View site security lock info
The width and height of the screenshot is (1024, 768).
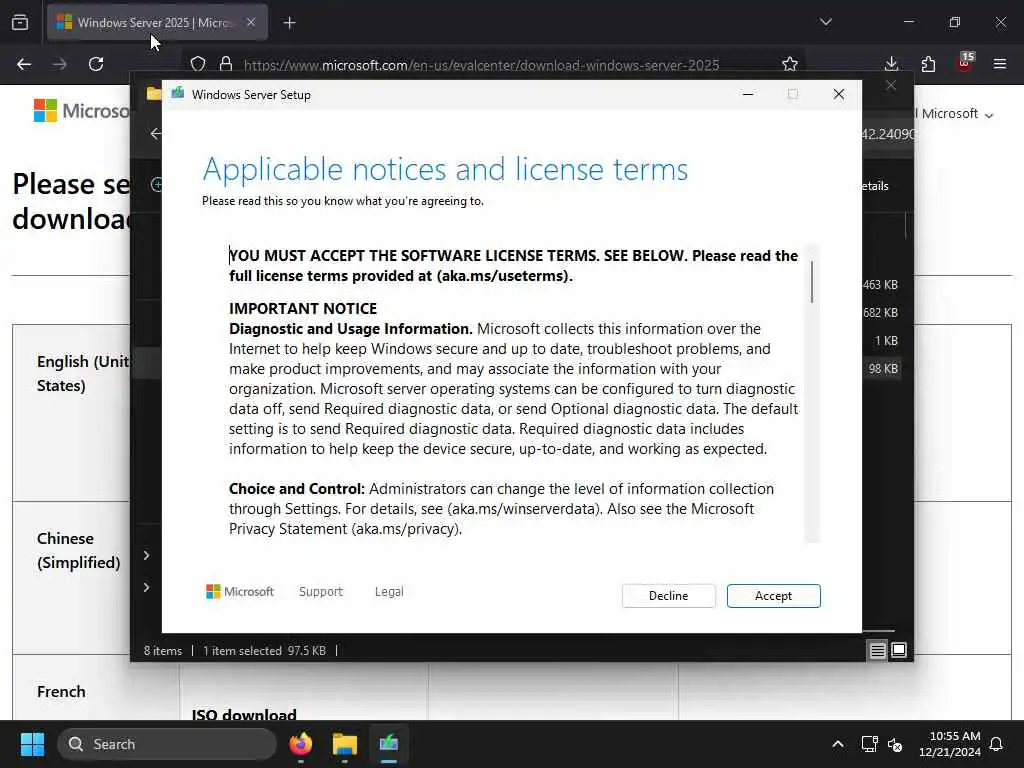coord(226,64)
